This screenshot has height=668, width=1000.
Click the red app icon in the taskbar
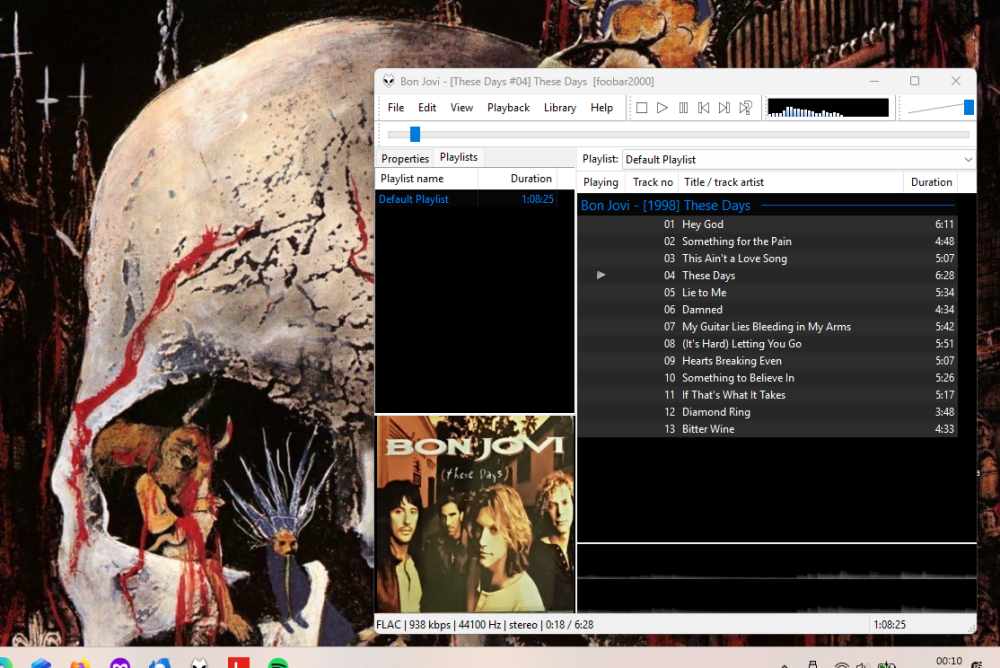point(239,664)
